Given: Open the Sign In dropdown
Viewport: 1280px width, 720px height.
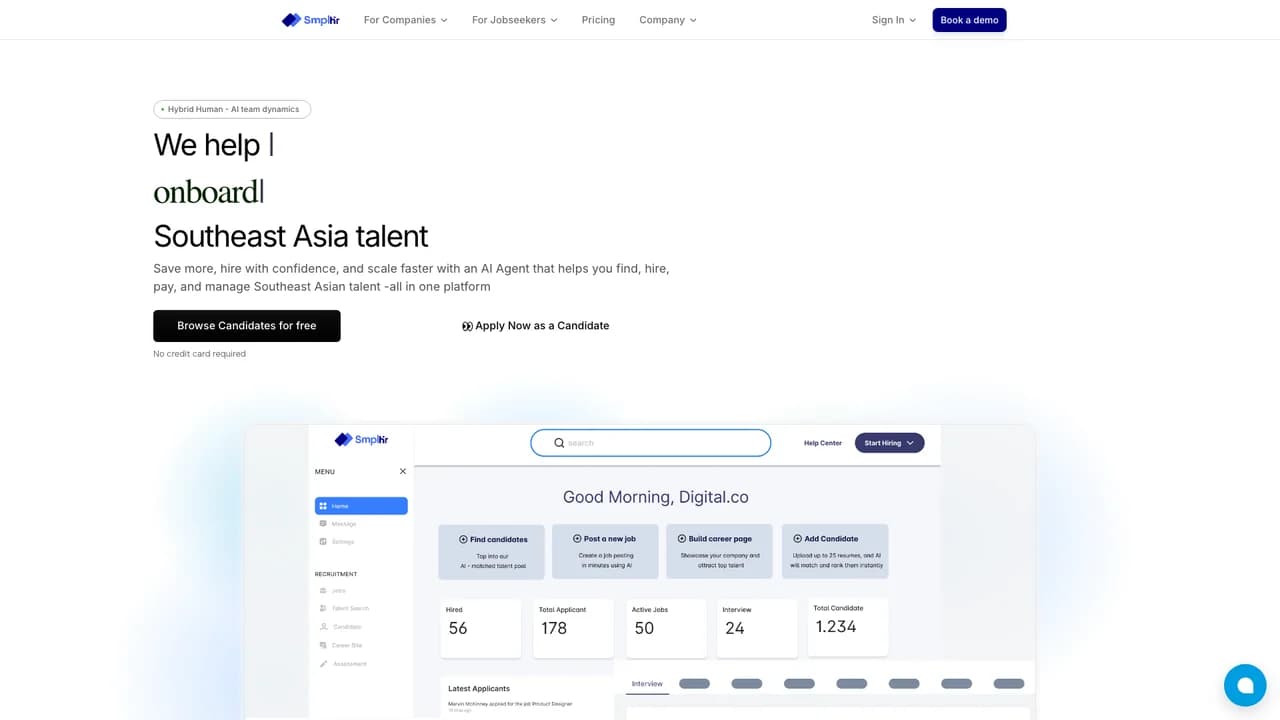Looking at the screenshot, I should pos(893,20).
